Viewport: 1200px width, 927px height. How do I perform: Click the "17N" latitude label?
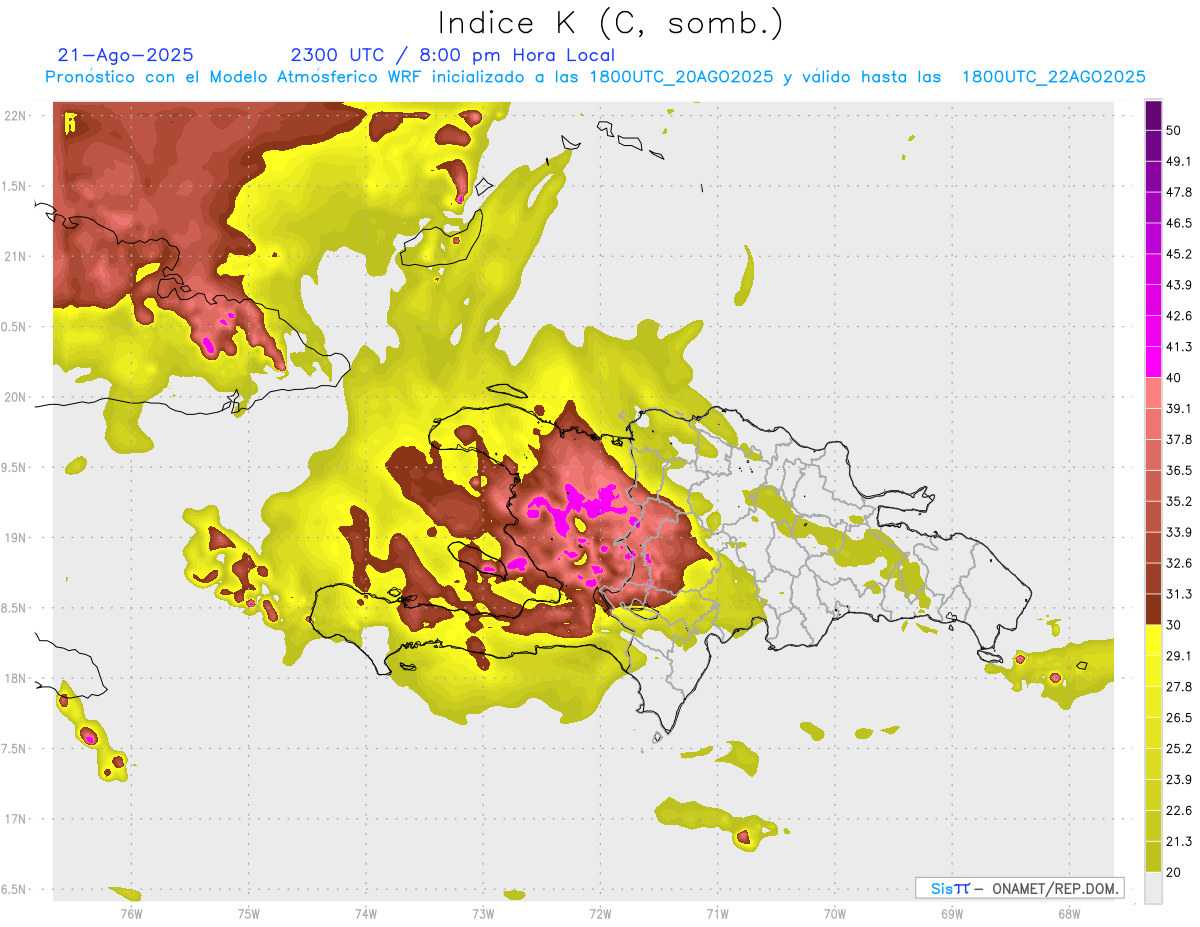click(16, 819)
